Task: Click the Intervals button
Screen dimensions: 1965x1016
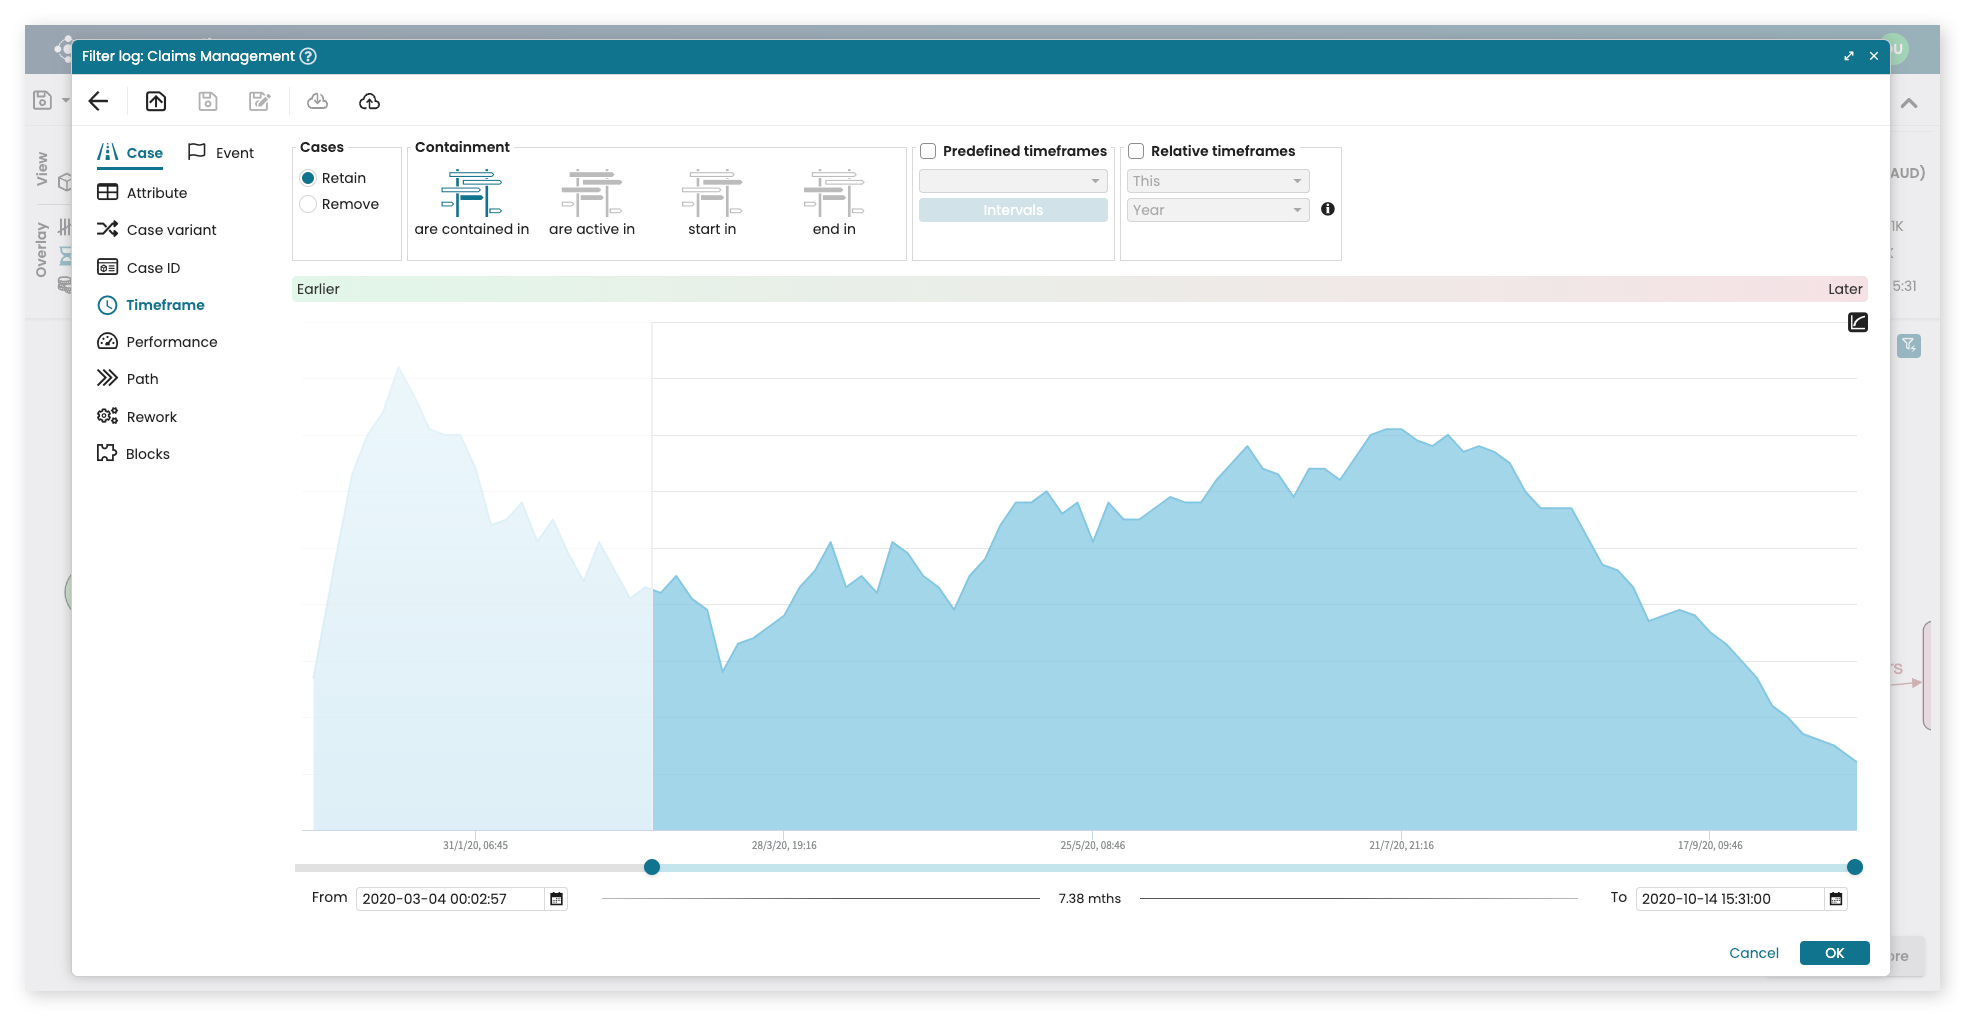Action: tap(1013, 210)
